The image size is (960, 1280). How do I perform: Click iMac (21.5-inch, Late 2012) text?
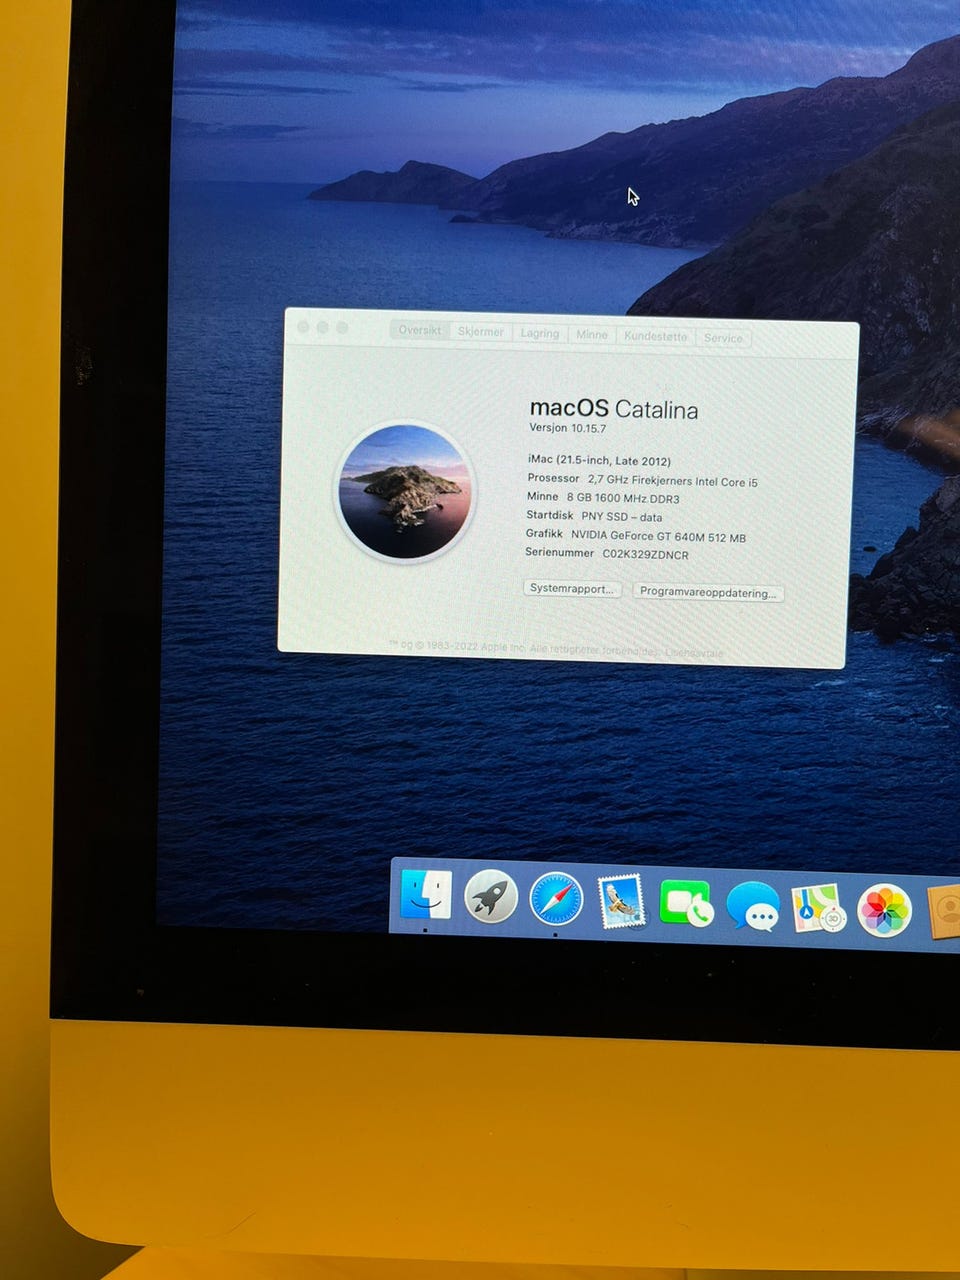click(599, 461)
